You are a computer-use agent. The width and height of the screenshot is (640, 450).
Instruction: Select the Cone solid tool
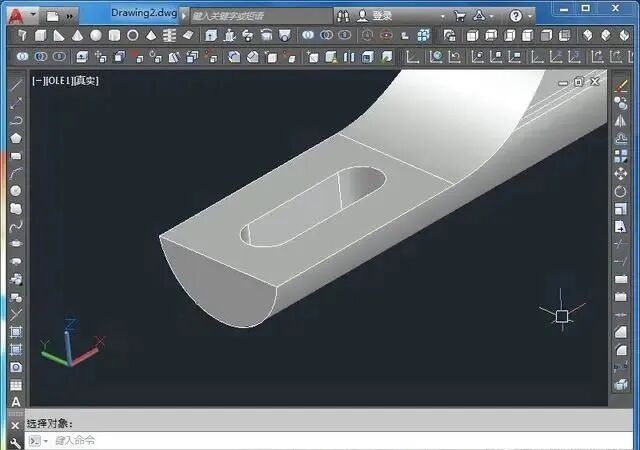click(77, 36)
